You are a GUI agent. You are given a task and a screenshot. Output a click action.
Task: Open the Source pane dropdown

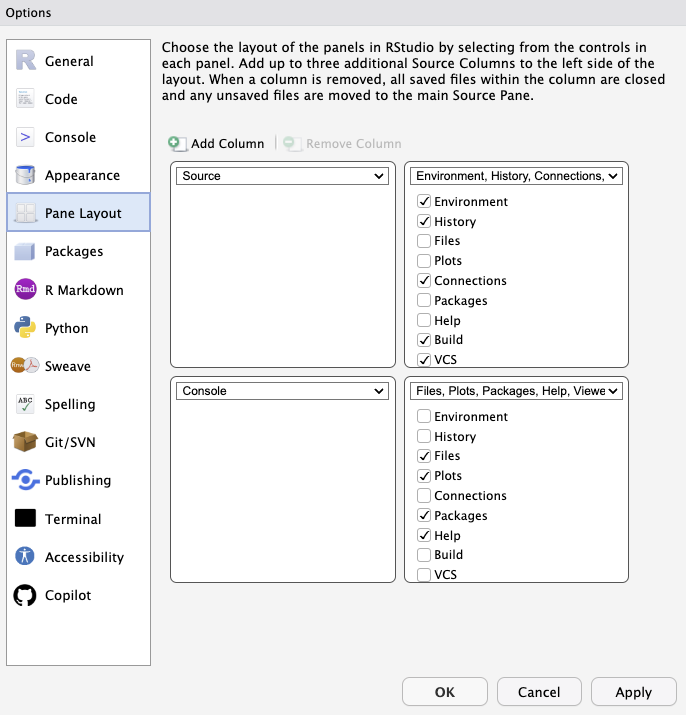pos(282,176)
